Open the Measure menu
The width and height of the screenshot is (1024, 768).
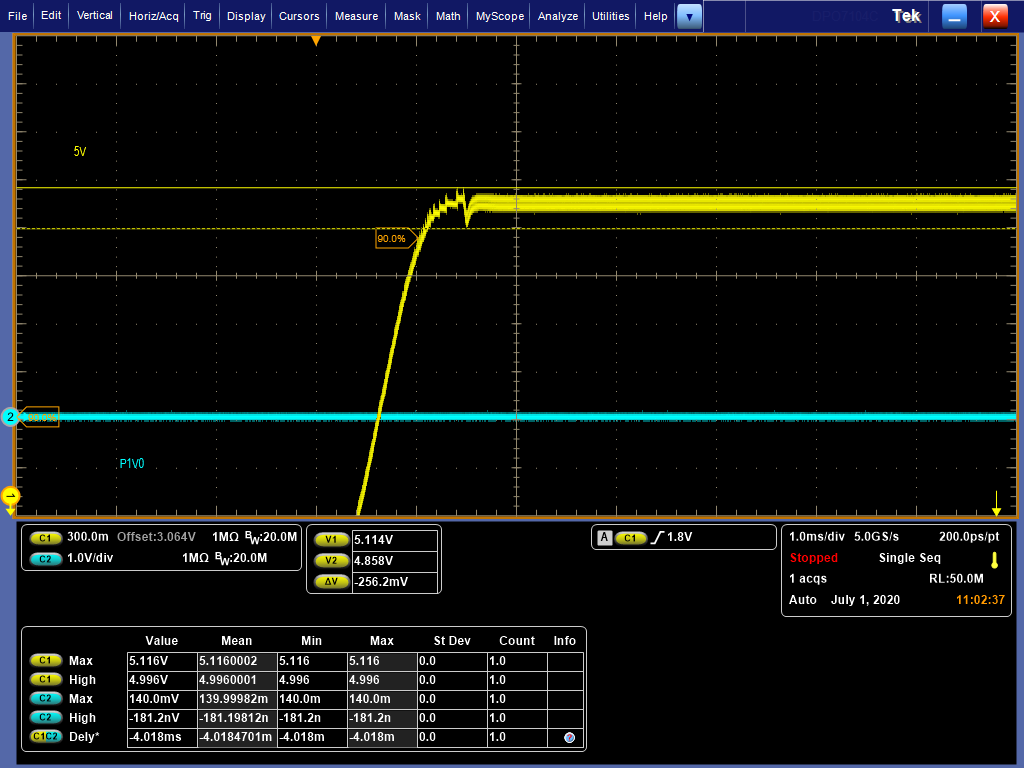pyautogui.click(x=357, y=16)
